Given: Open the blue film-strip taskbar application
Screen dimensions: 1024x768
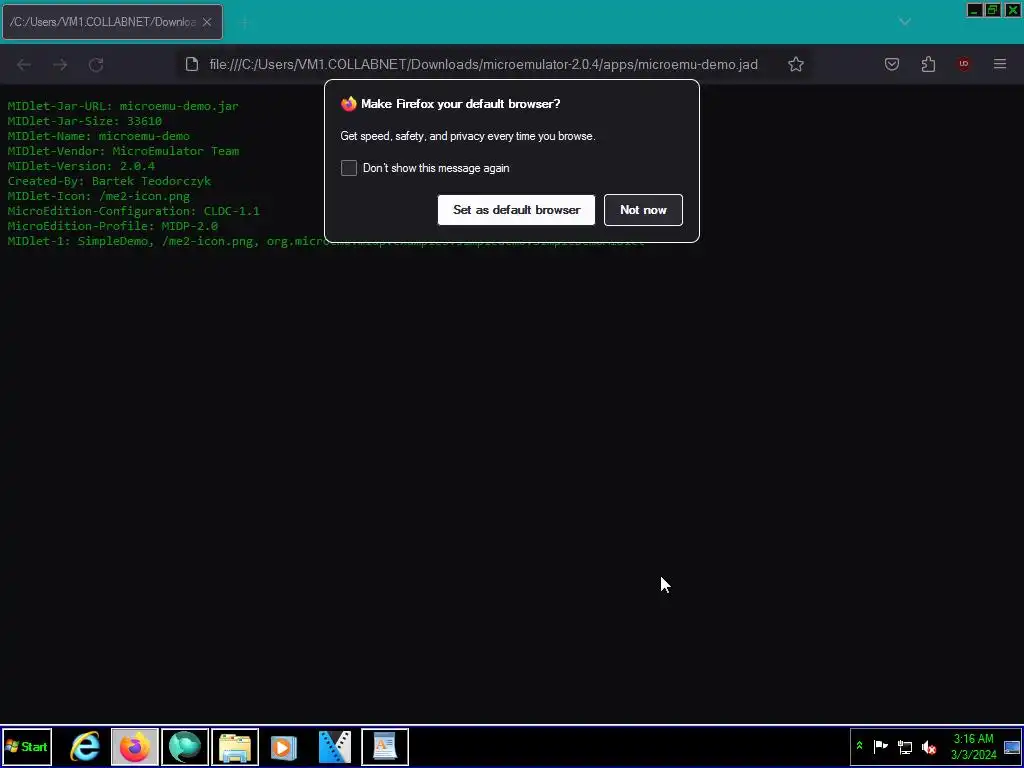Looking at the screenshot, I should [334, 746].
